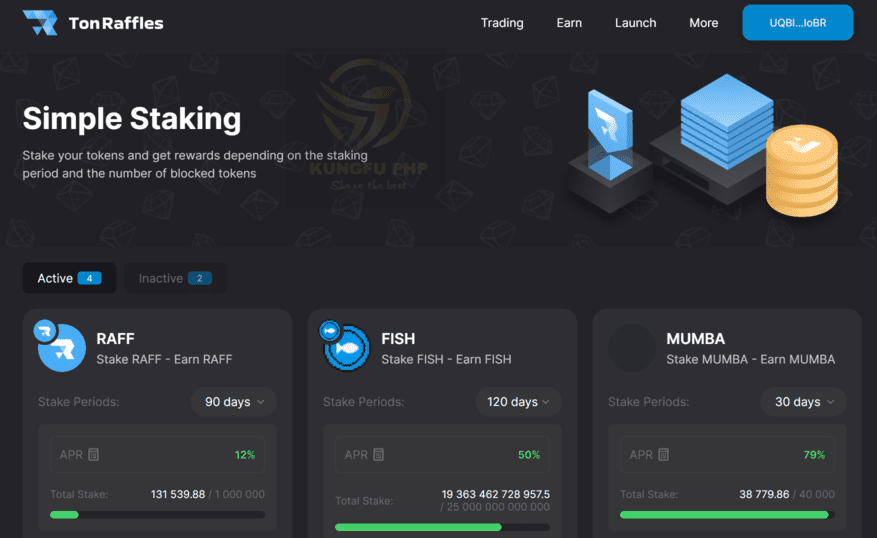Viewport: 877px width, 538px height.
Task: Click the FISH card title
Action: [398, 339]
